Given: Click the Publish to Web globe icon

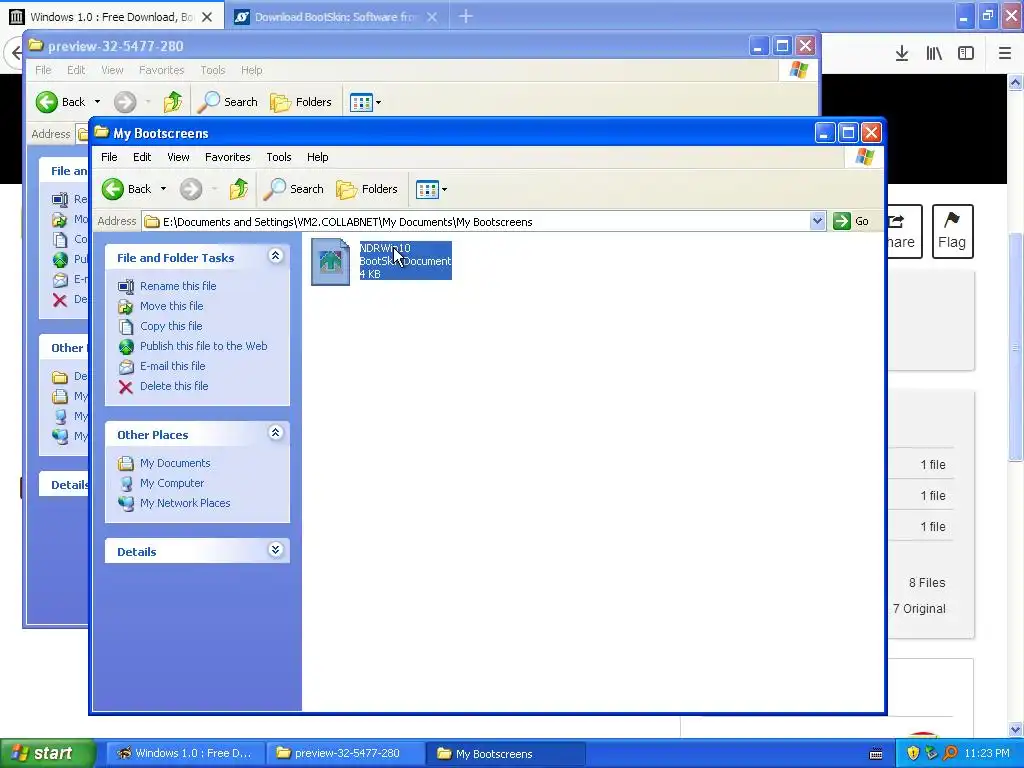Looking at the screenshot, I should [126, 347].
